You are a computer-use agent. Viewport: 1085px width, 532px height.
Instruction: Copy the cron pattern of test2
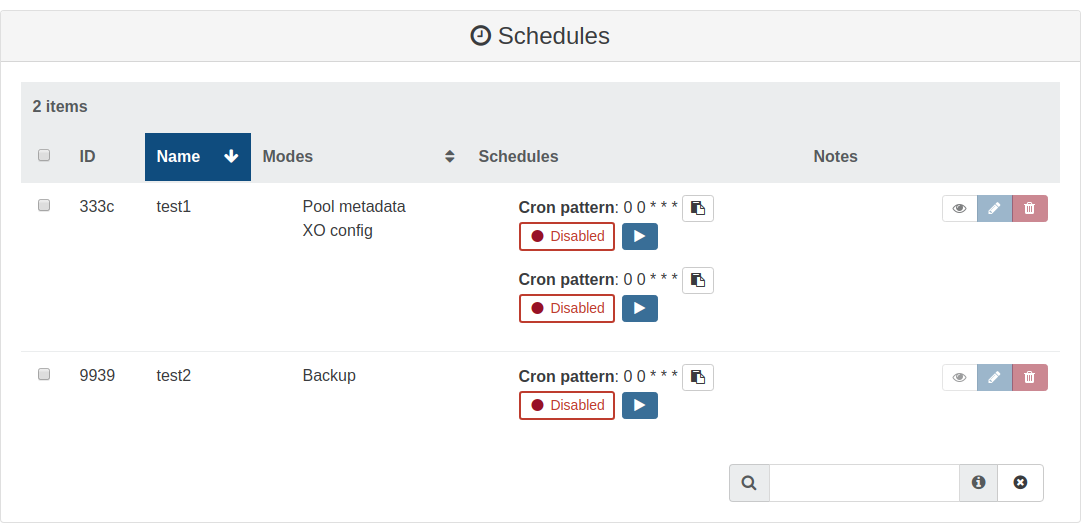pyautogui.click(x=698, y=377)
